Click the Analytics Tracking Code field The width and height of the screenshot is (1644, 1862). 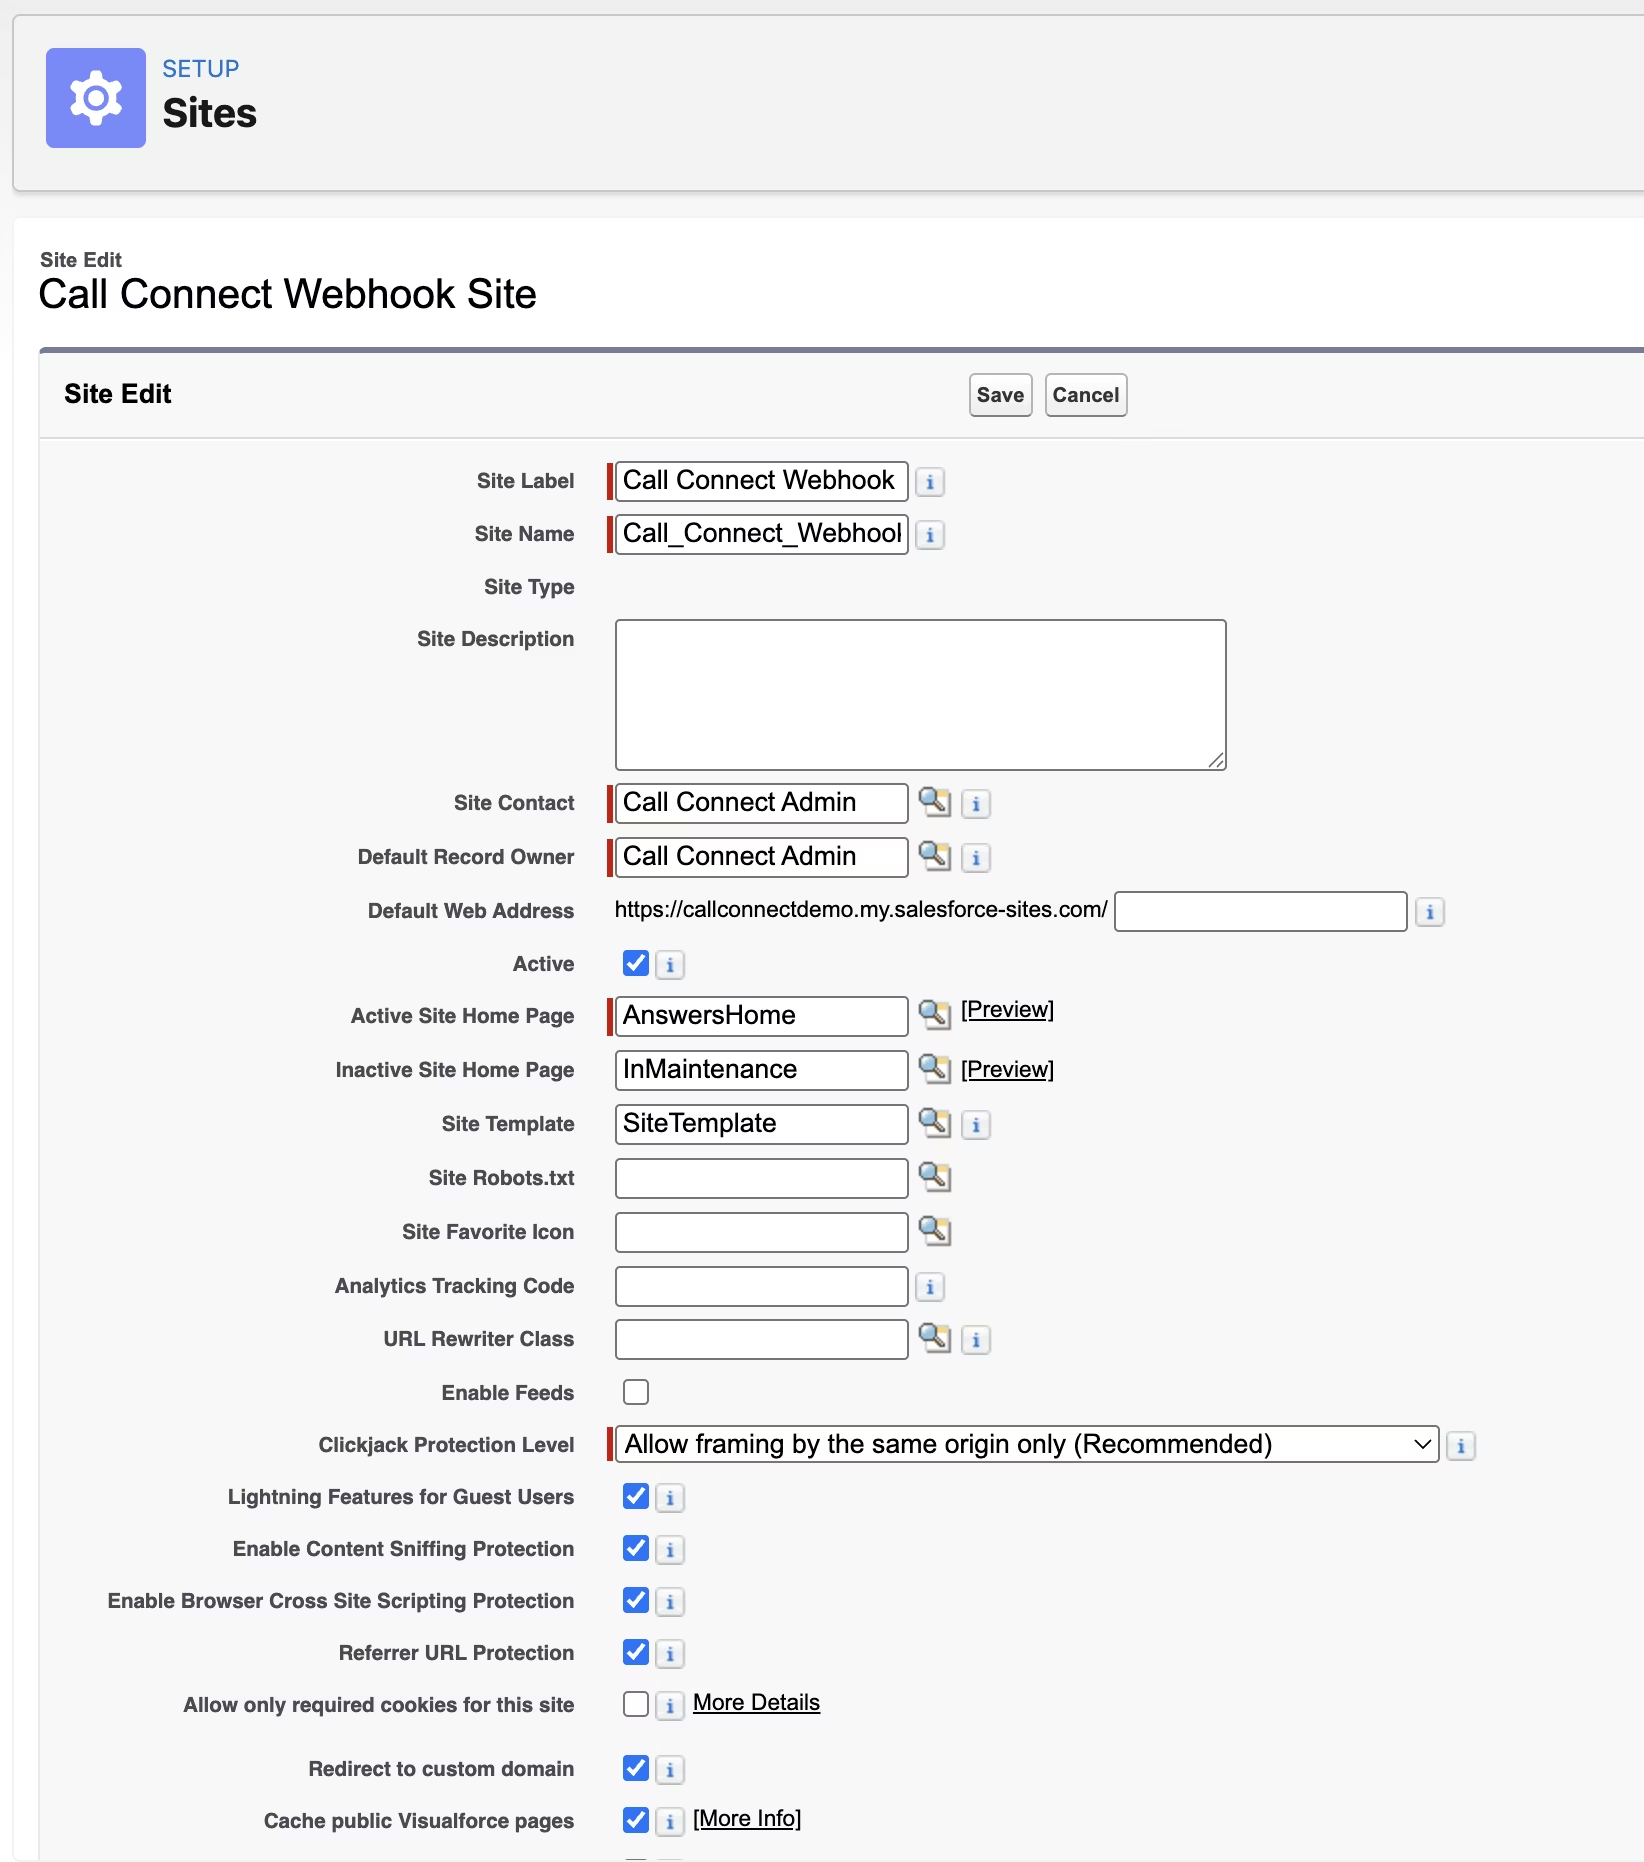[x=762, y=1286]
